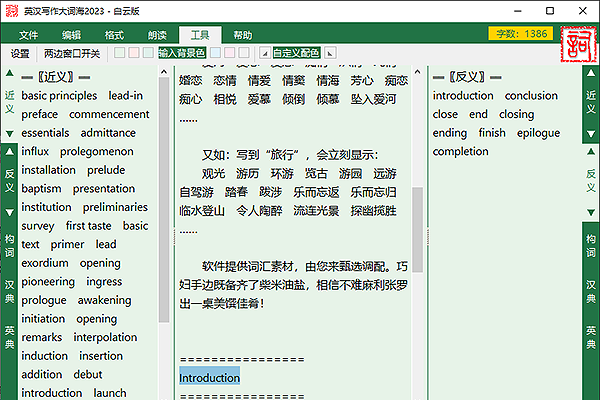This screenshot has height=400, width=600.
Task: Open the 朗读 menu
Action: click(x=157, y=35)
